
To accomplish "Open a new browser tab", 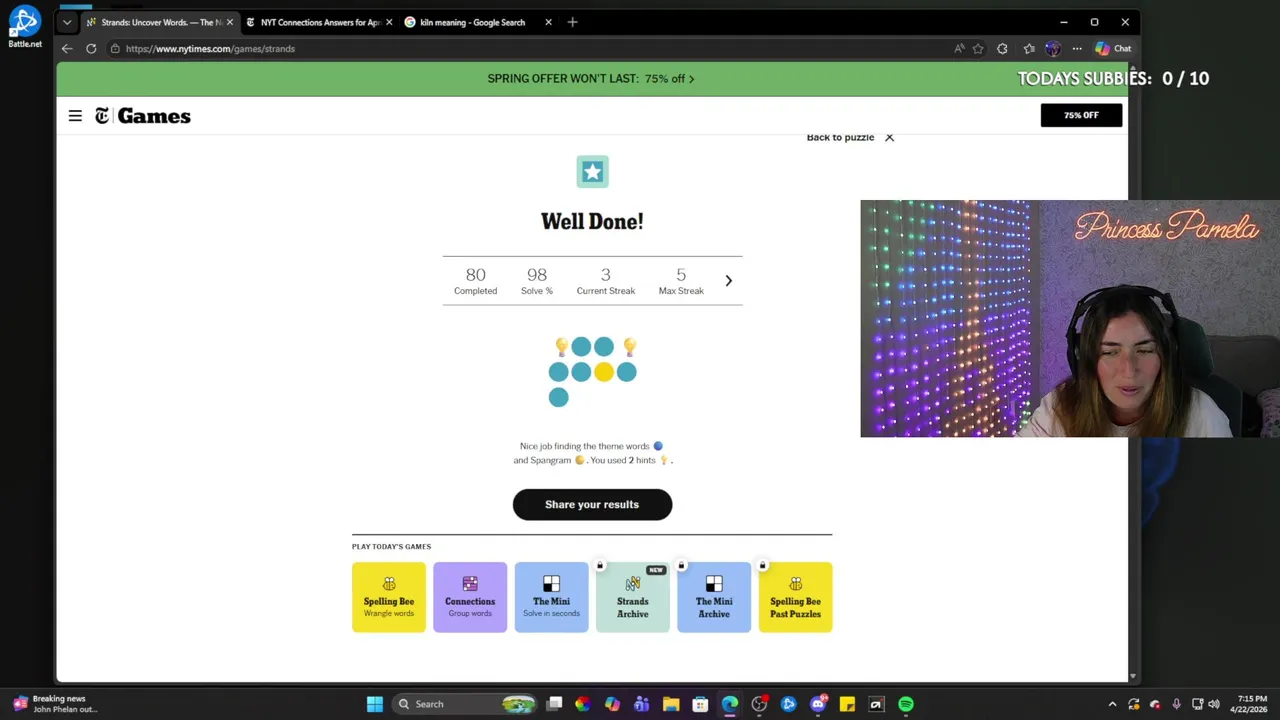I will pos(572,22).
